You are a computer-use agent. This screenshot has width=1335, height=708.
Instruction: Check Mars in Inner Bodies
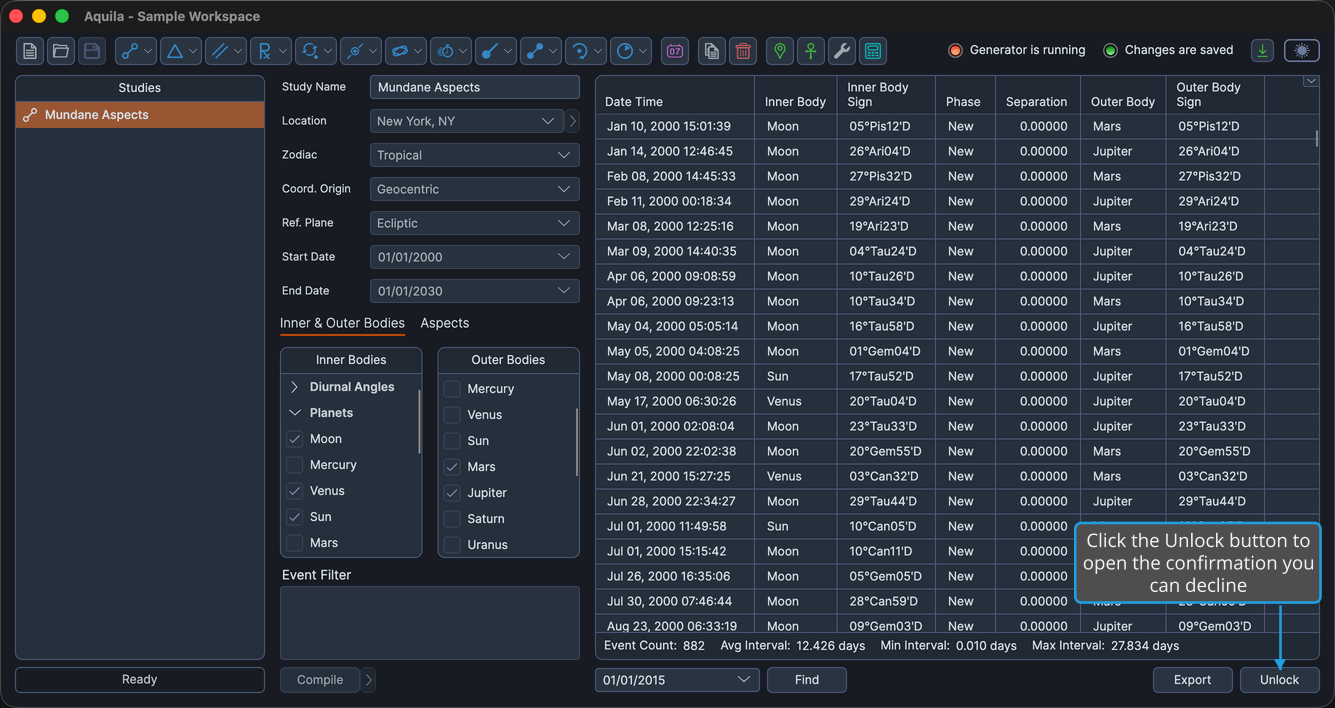(x=294, y=543)
